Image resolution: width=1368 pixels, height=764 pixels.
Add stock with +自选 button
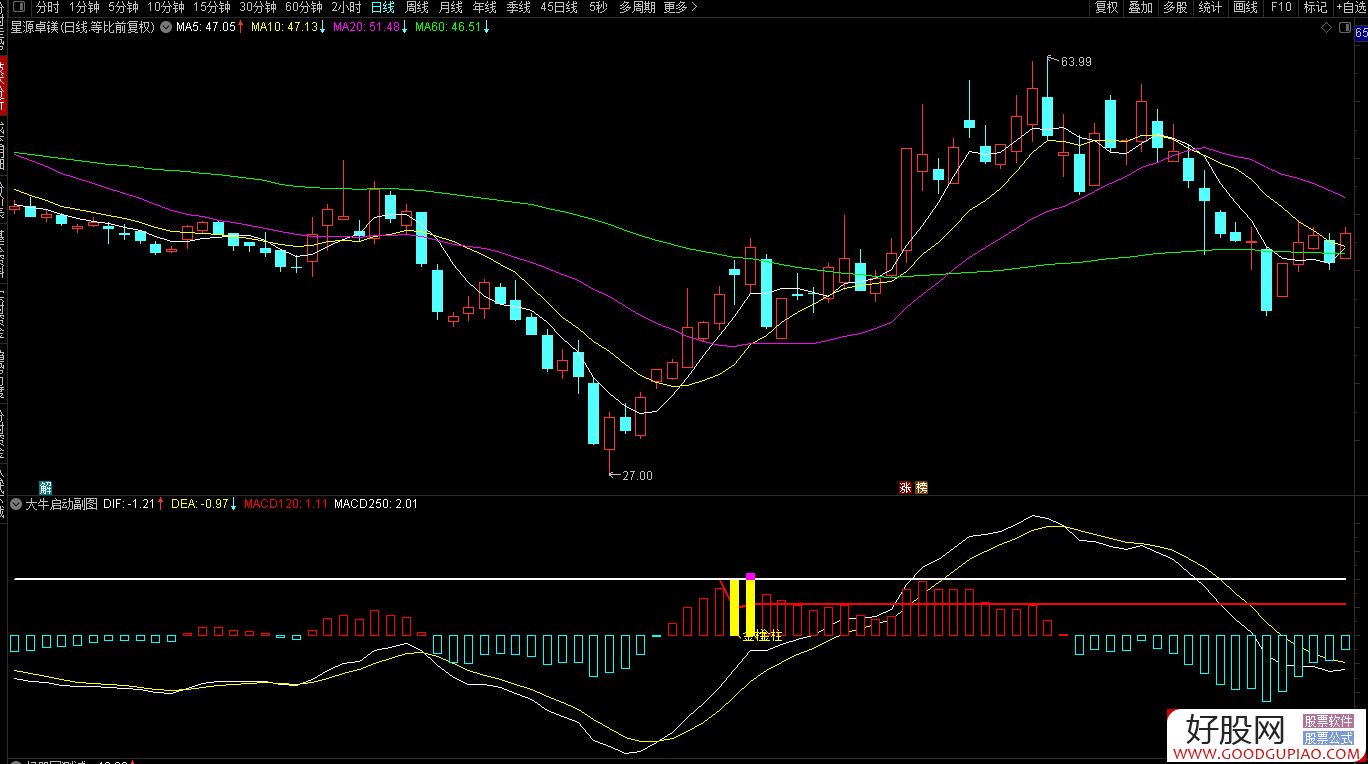coord(1349,7)
